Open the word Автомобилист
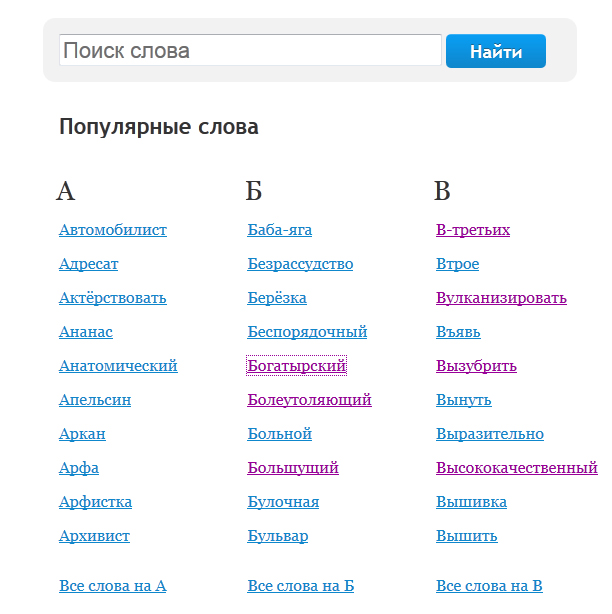 pos(113,230)
